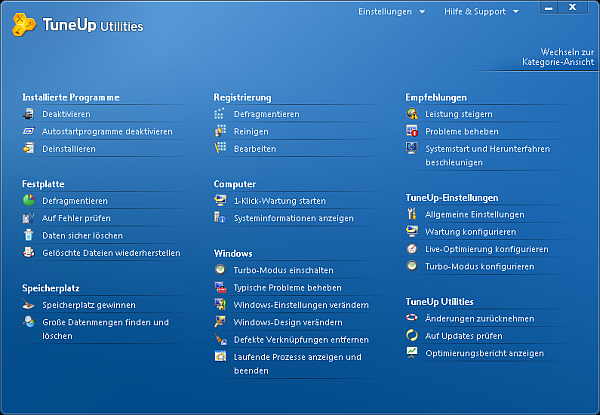Viewport: 600px width, 415px height.
Task: Expand the Einstellungen dropdown arrow
Action: tap(422, 12)
